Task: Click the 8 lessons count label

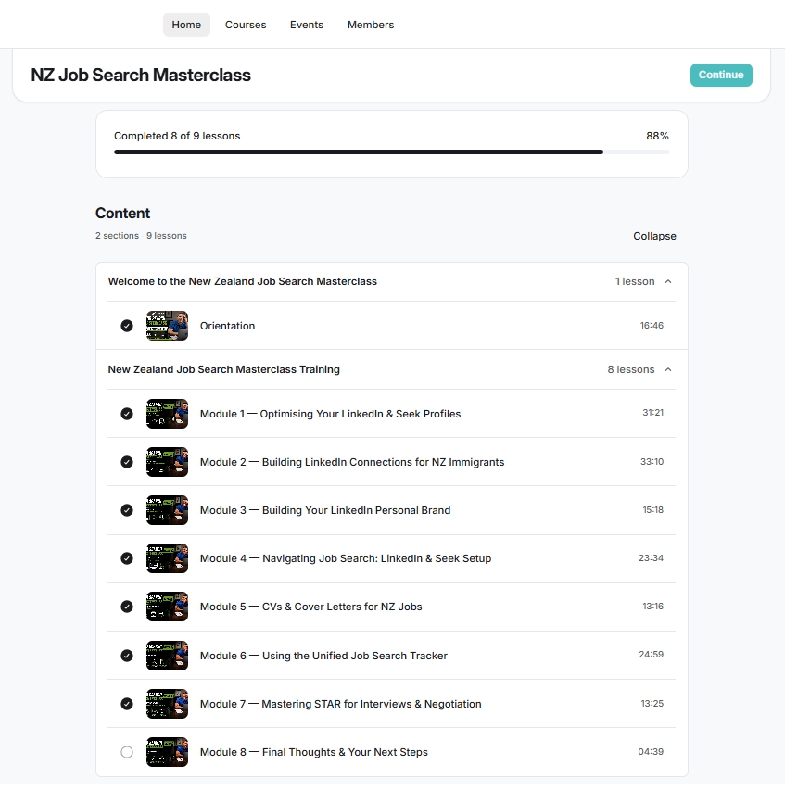Action: (x=631, y=369)
